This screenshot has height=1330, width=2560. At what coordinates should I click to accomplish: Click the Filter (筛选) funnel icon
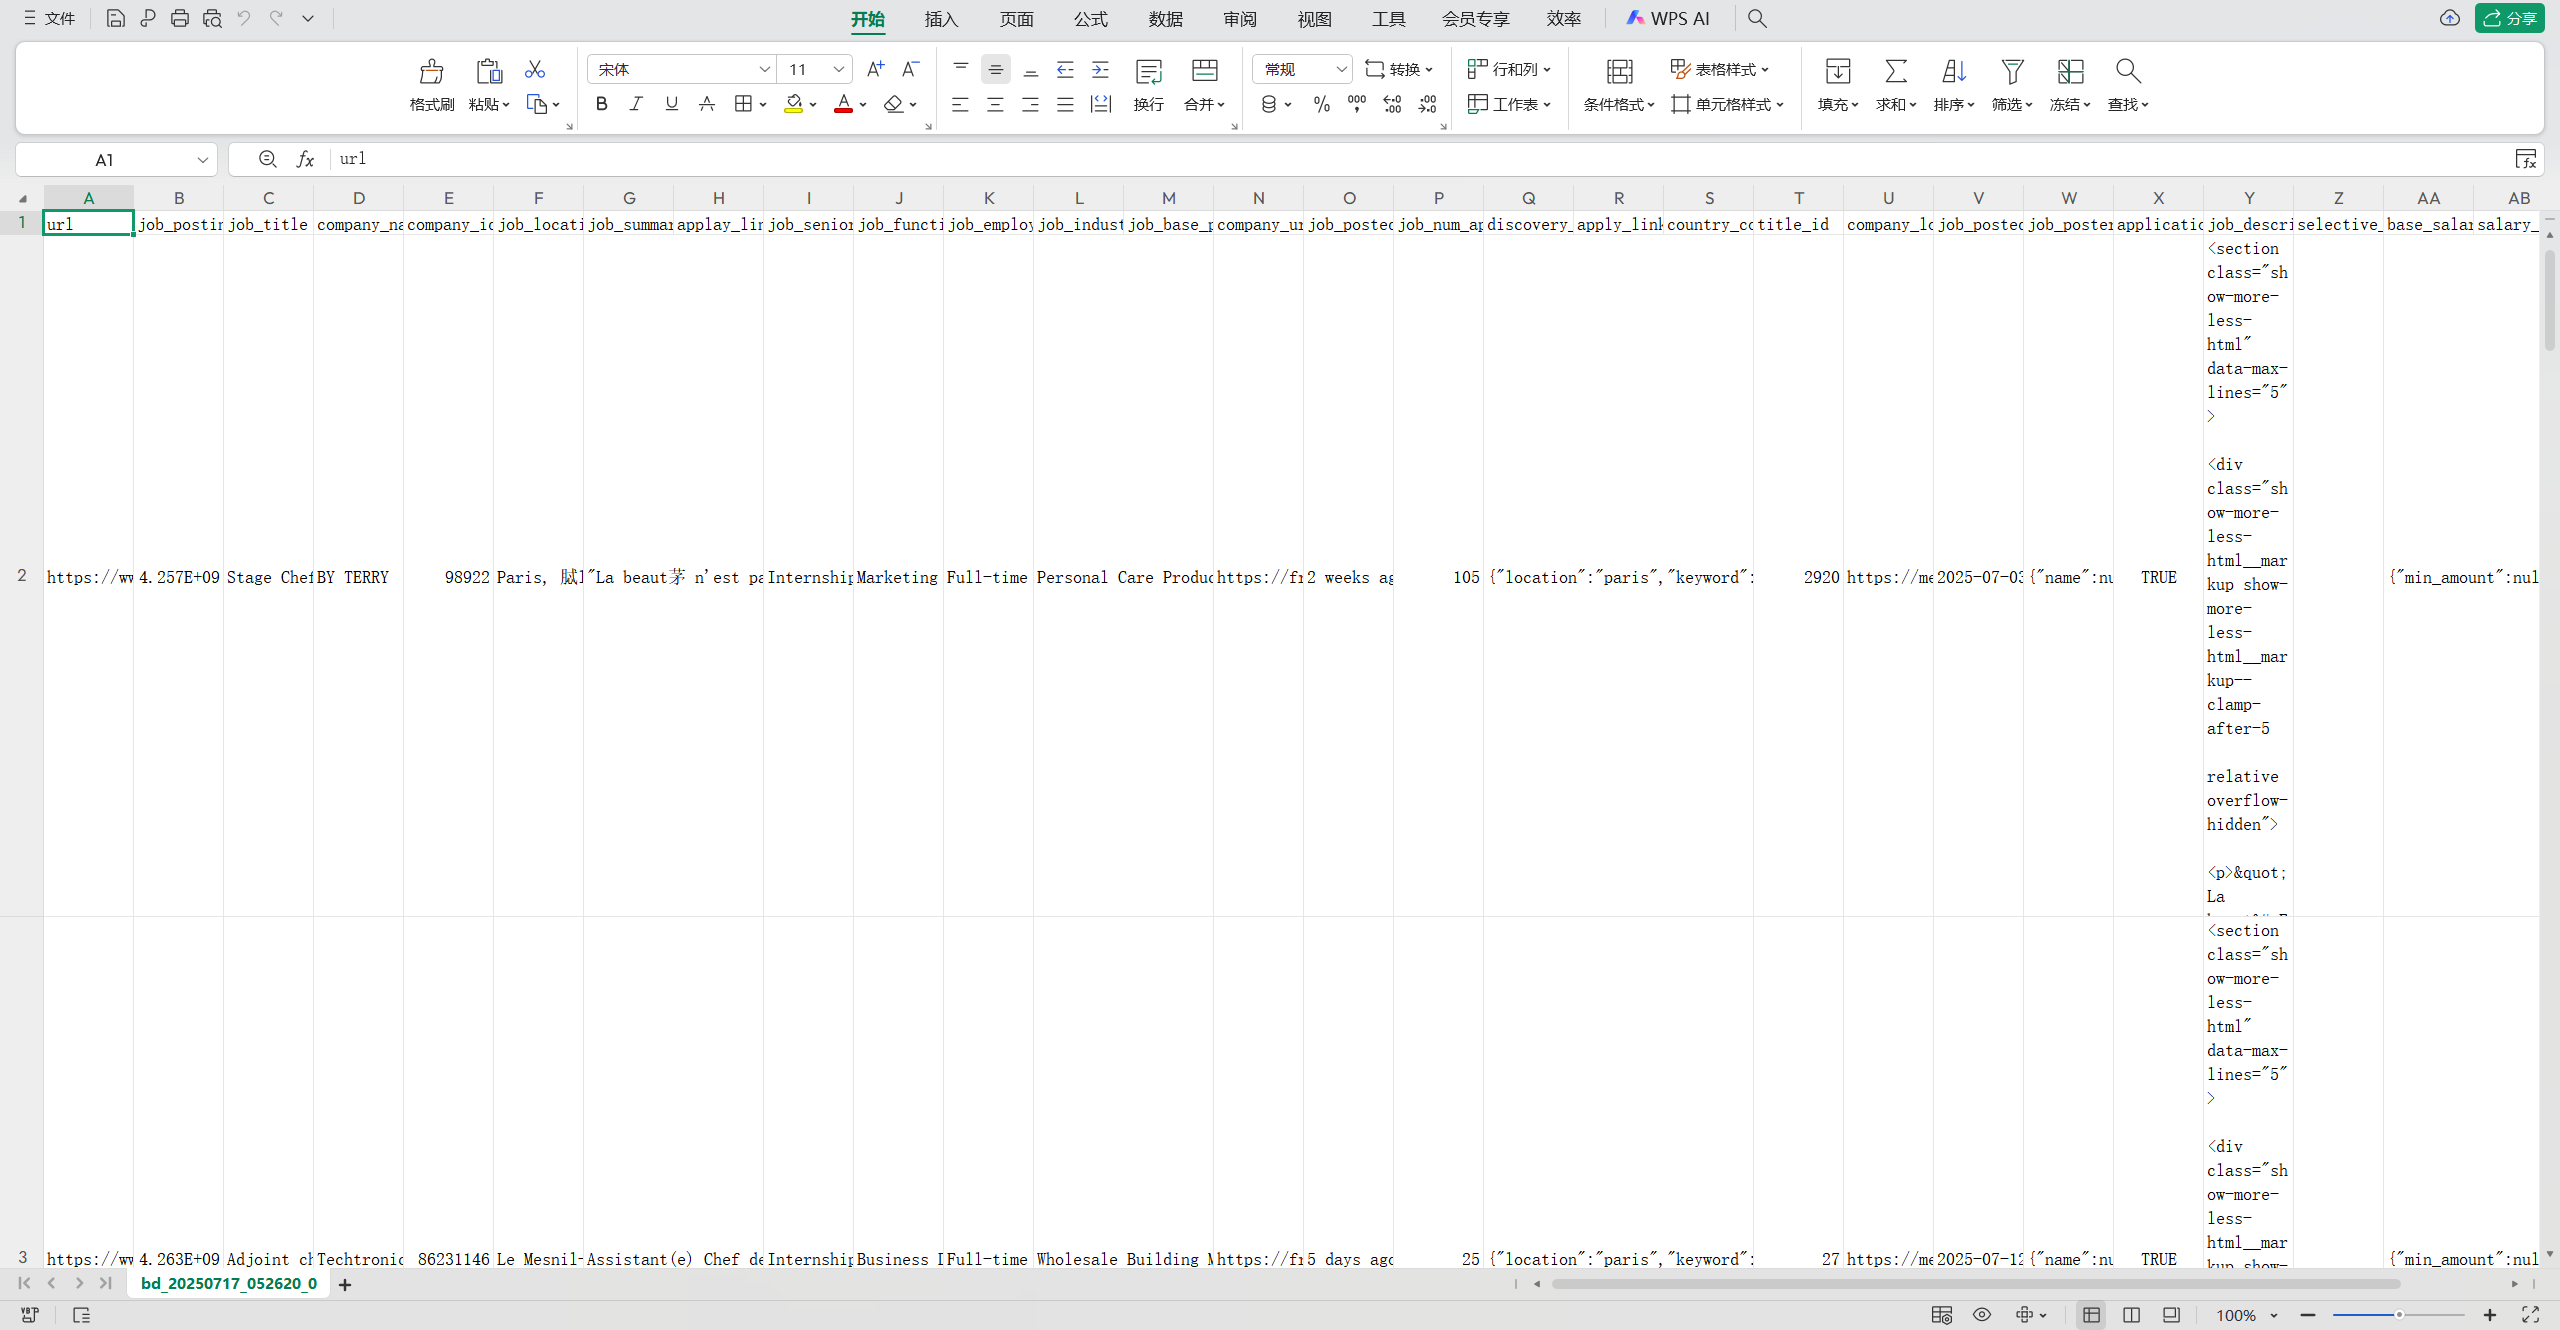coord(2012,72)
